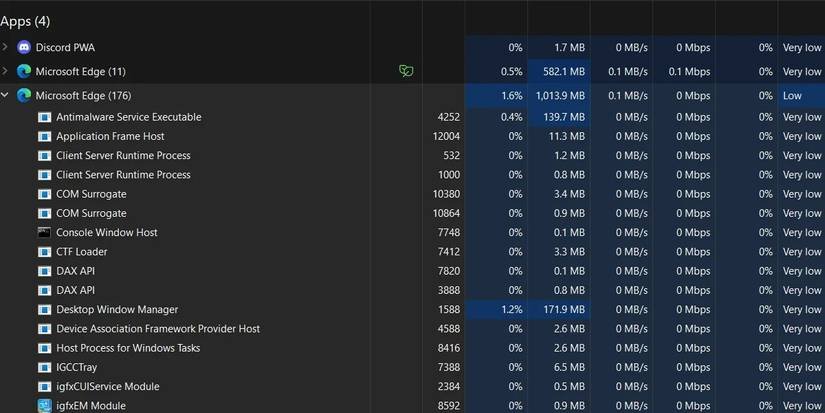The height and width of the screenshot is (413, 825).
Task: Select the Application Frame Host process
Action: coord(110,136)
